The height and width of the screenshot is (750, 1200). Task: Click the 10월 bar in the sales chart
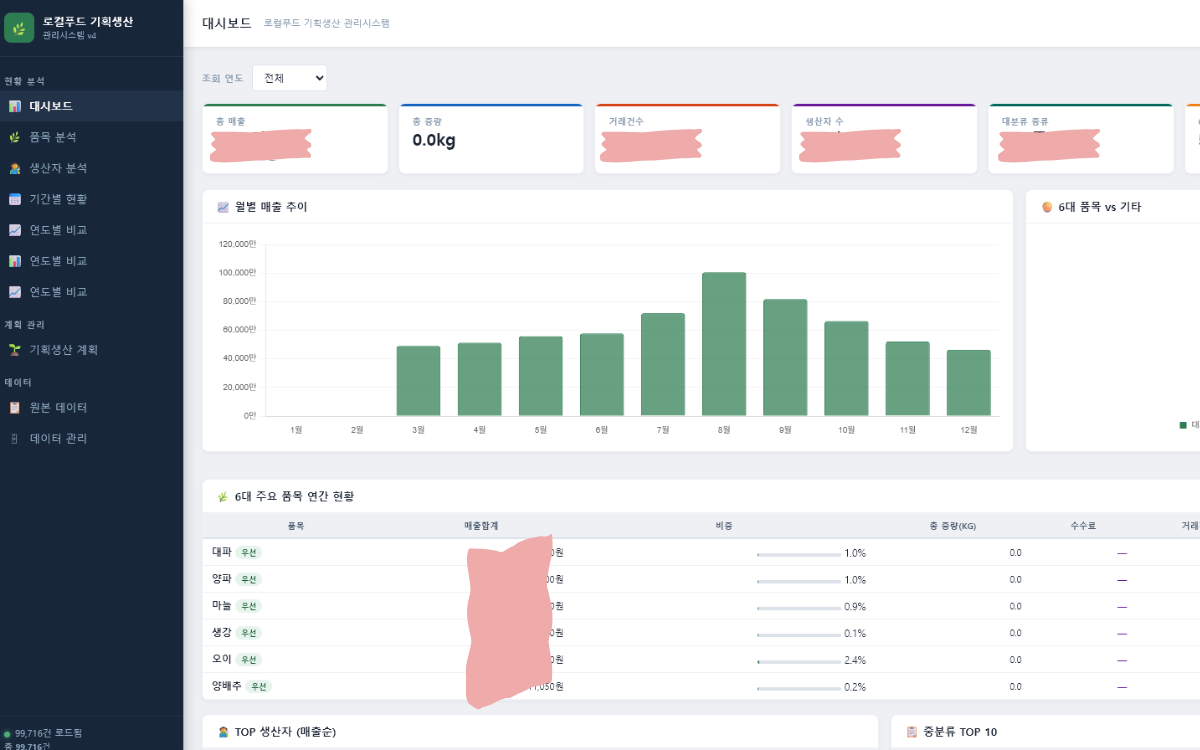coord(846,368)
